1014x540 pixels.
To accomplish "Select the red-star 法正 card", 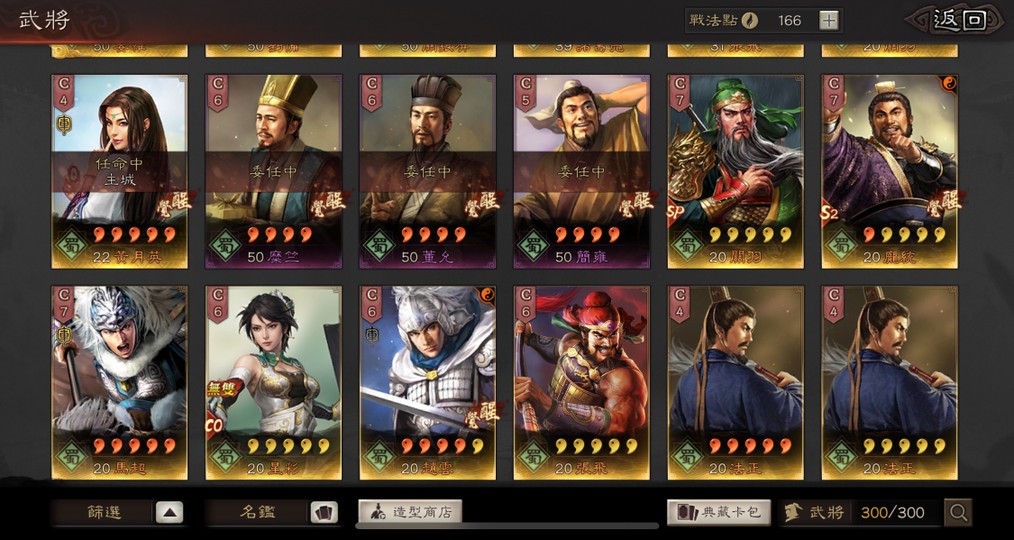I will pos(736,383).
